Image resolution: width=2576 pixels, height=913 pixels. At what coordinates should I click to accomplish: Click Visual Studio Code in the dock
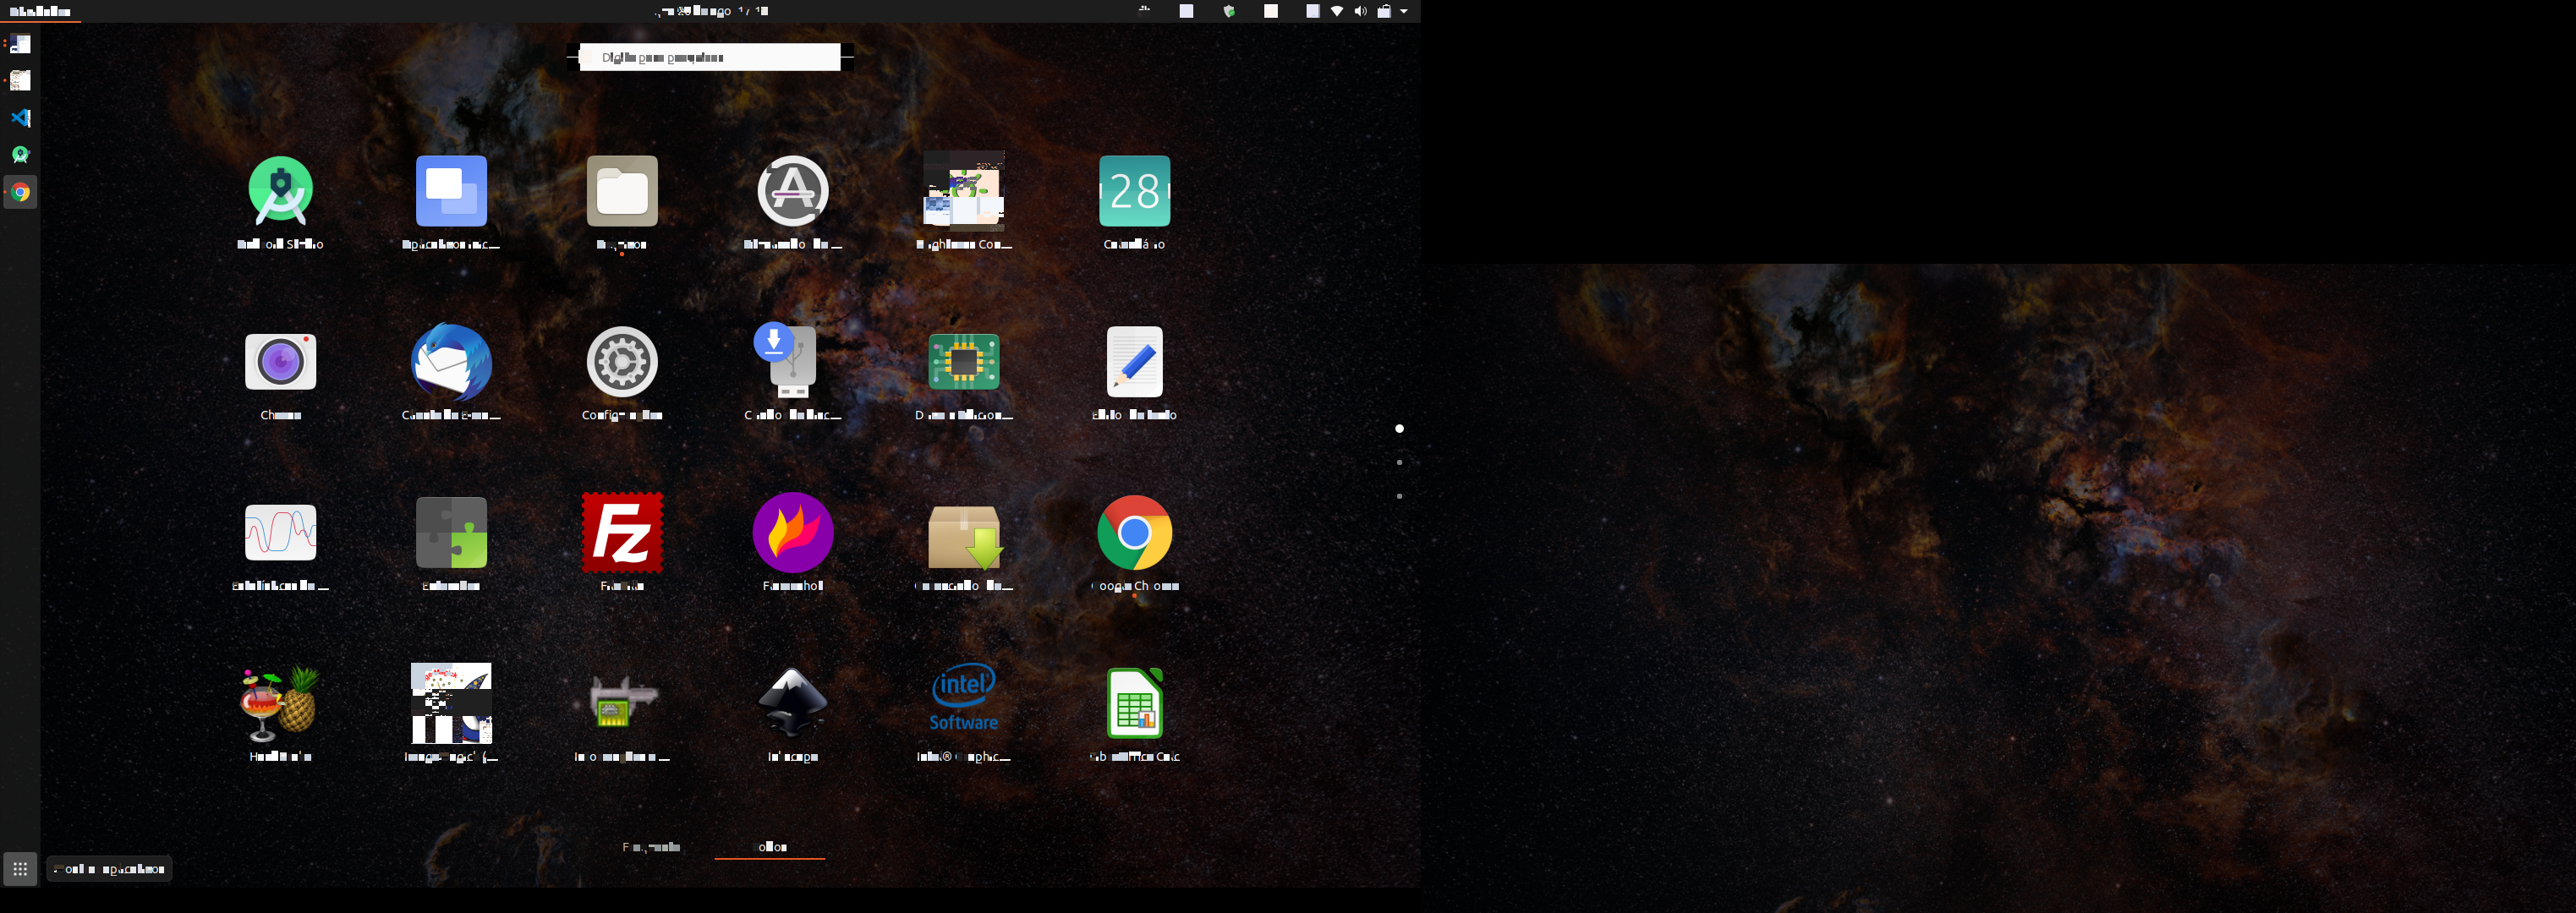click(20, 118)
